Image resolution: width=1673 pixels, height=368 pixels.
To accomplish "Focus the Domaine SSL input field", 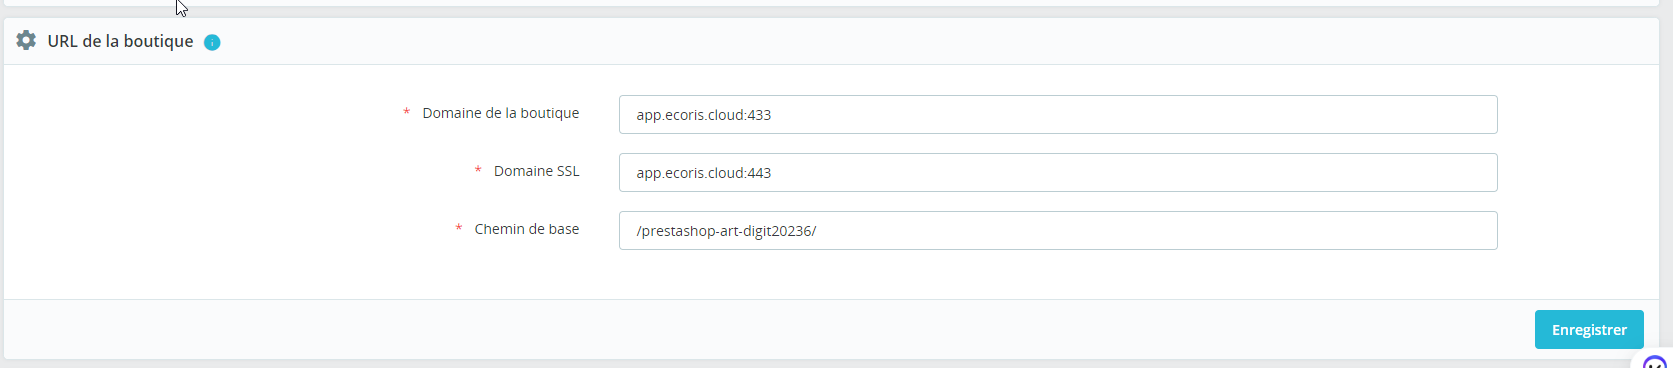I will [x=1058, y=172].
